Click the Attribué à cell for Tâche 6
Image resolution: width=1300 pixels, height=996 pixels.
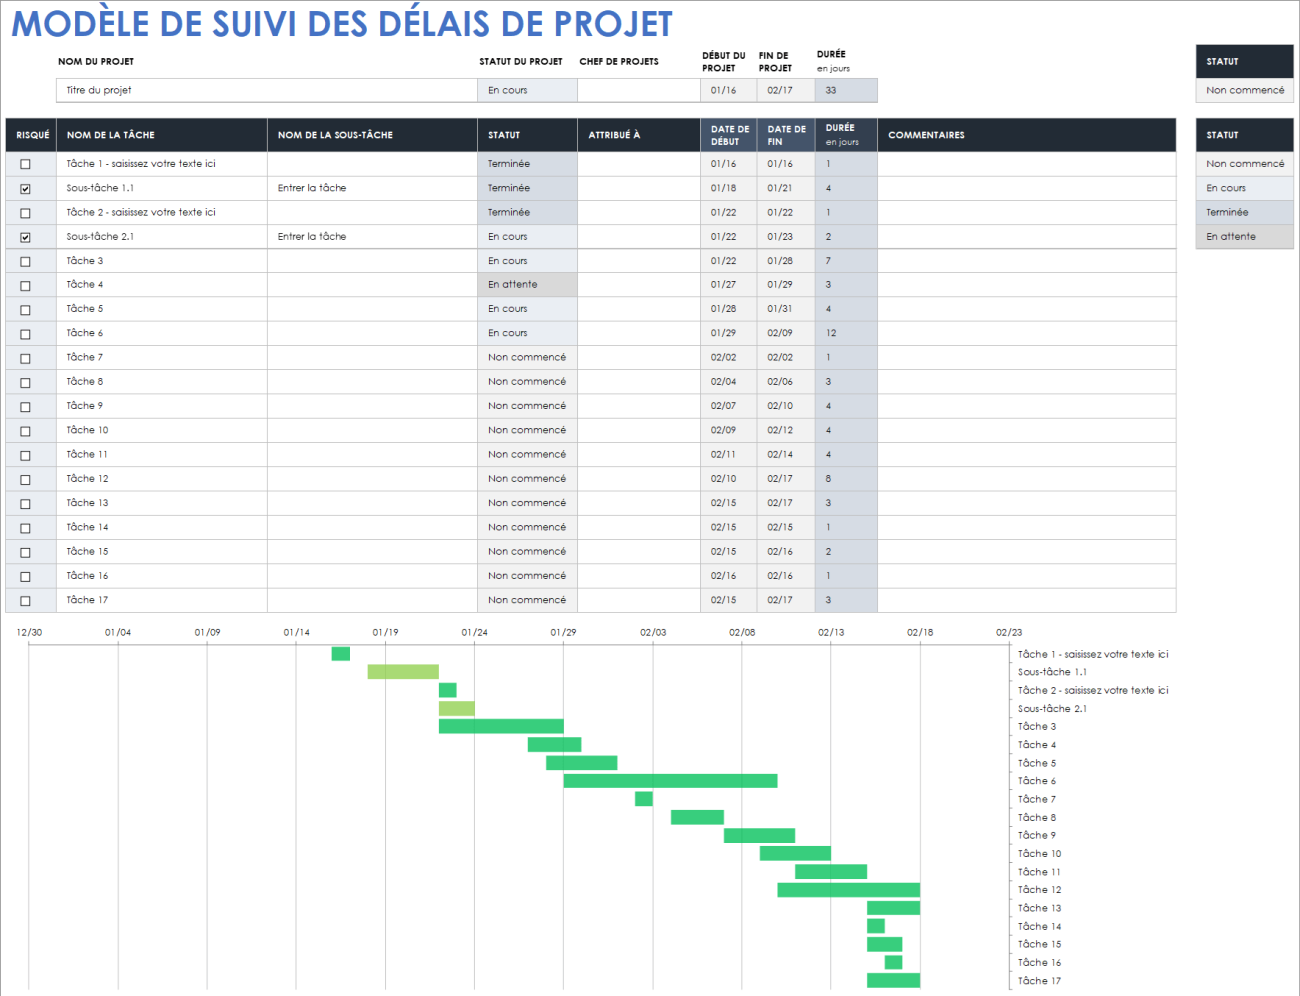tap(639, 332)
